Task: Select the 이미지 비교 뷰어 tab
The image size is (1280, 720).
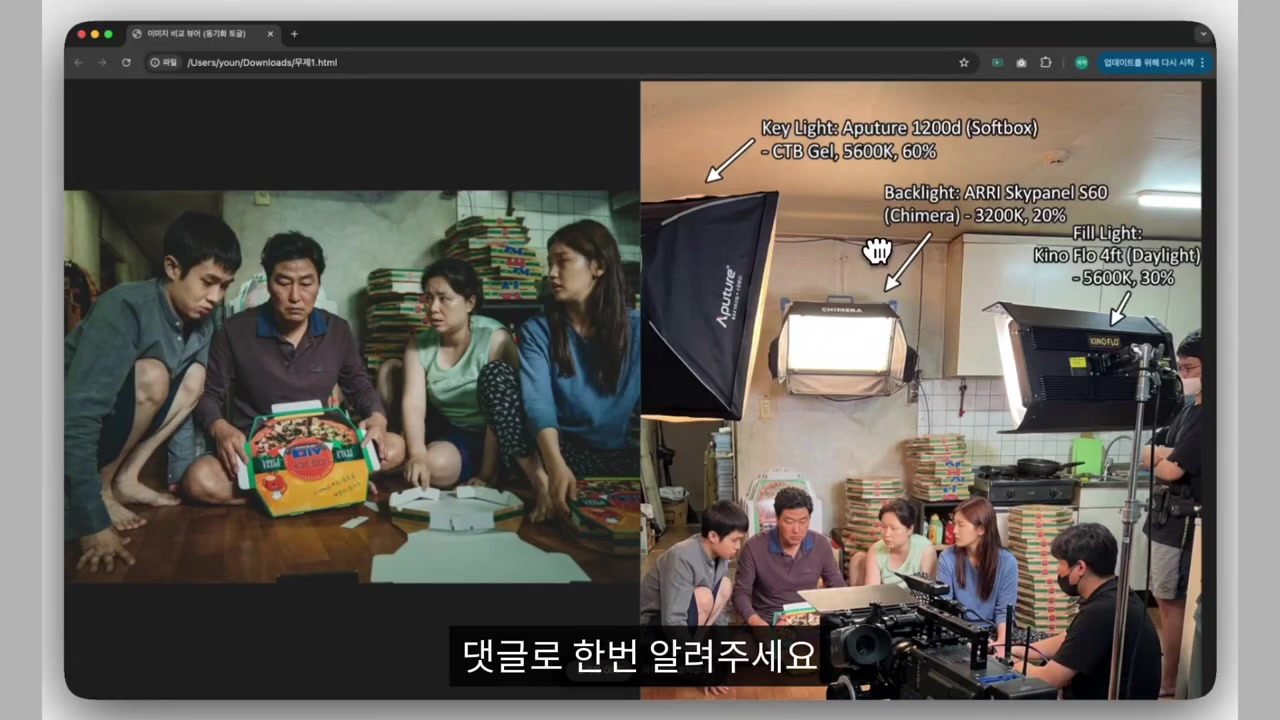Action: tap(203, 34)
